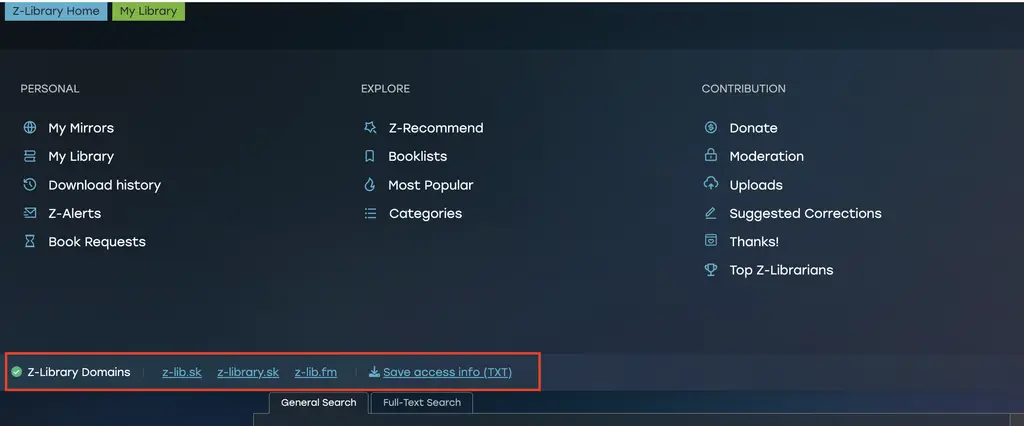Click the bookmark icon beside Booklists
The height and width of the screenshot is (426, 1024).
click(370, 156)
